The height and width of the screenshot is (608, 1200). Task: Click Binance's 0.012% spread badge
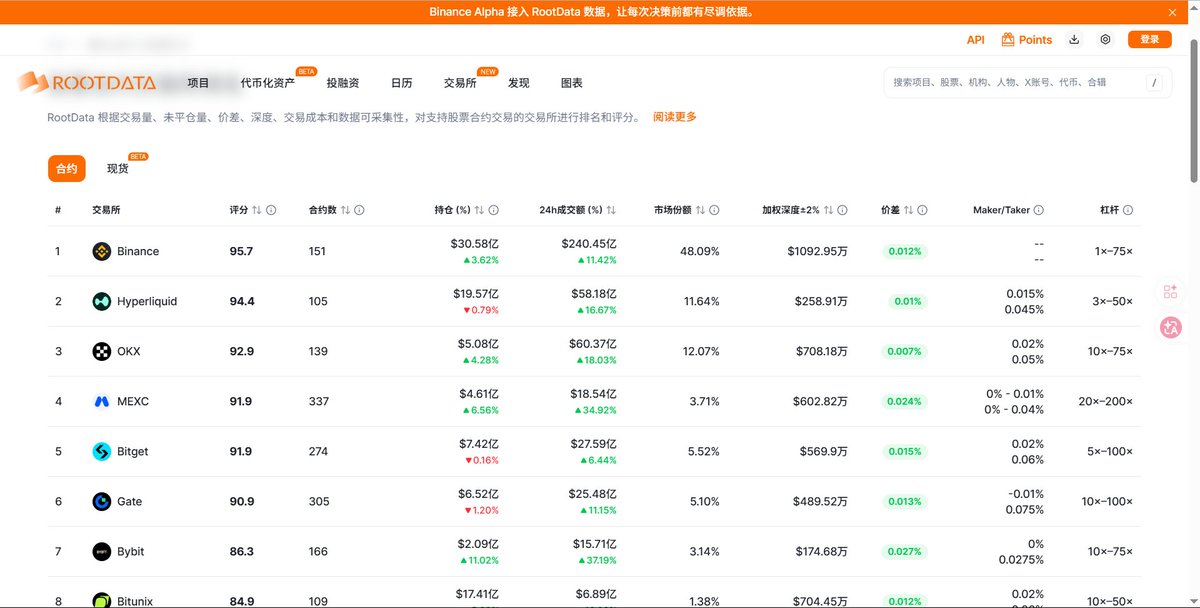pyautogui.click(x=905, y=251)
